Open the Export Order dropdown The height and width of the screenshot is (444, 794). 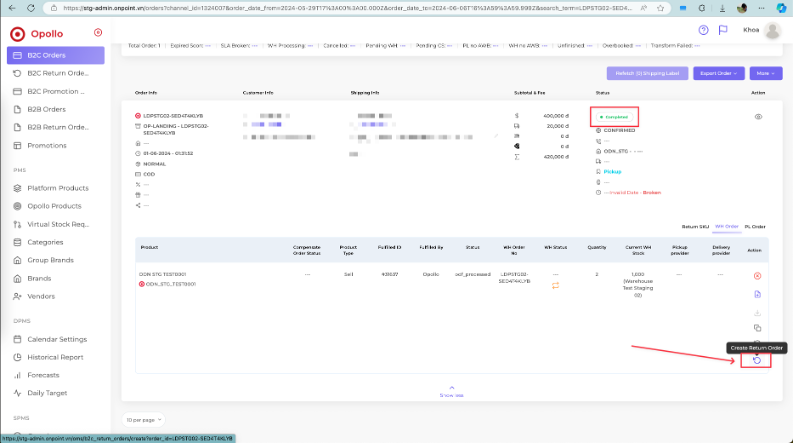coord(719,73)
